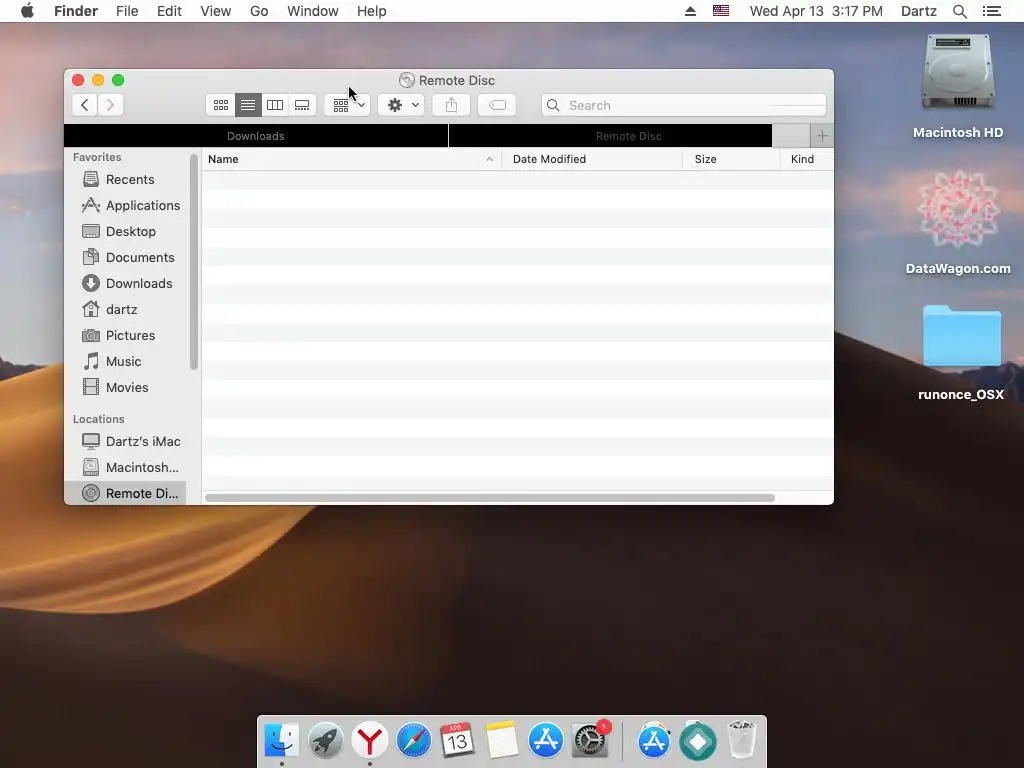The height and width of the screenshot is (768, 1024).
Task: Select Dartz's iMac under Locations
Action: click(125, 441)
